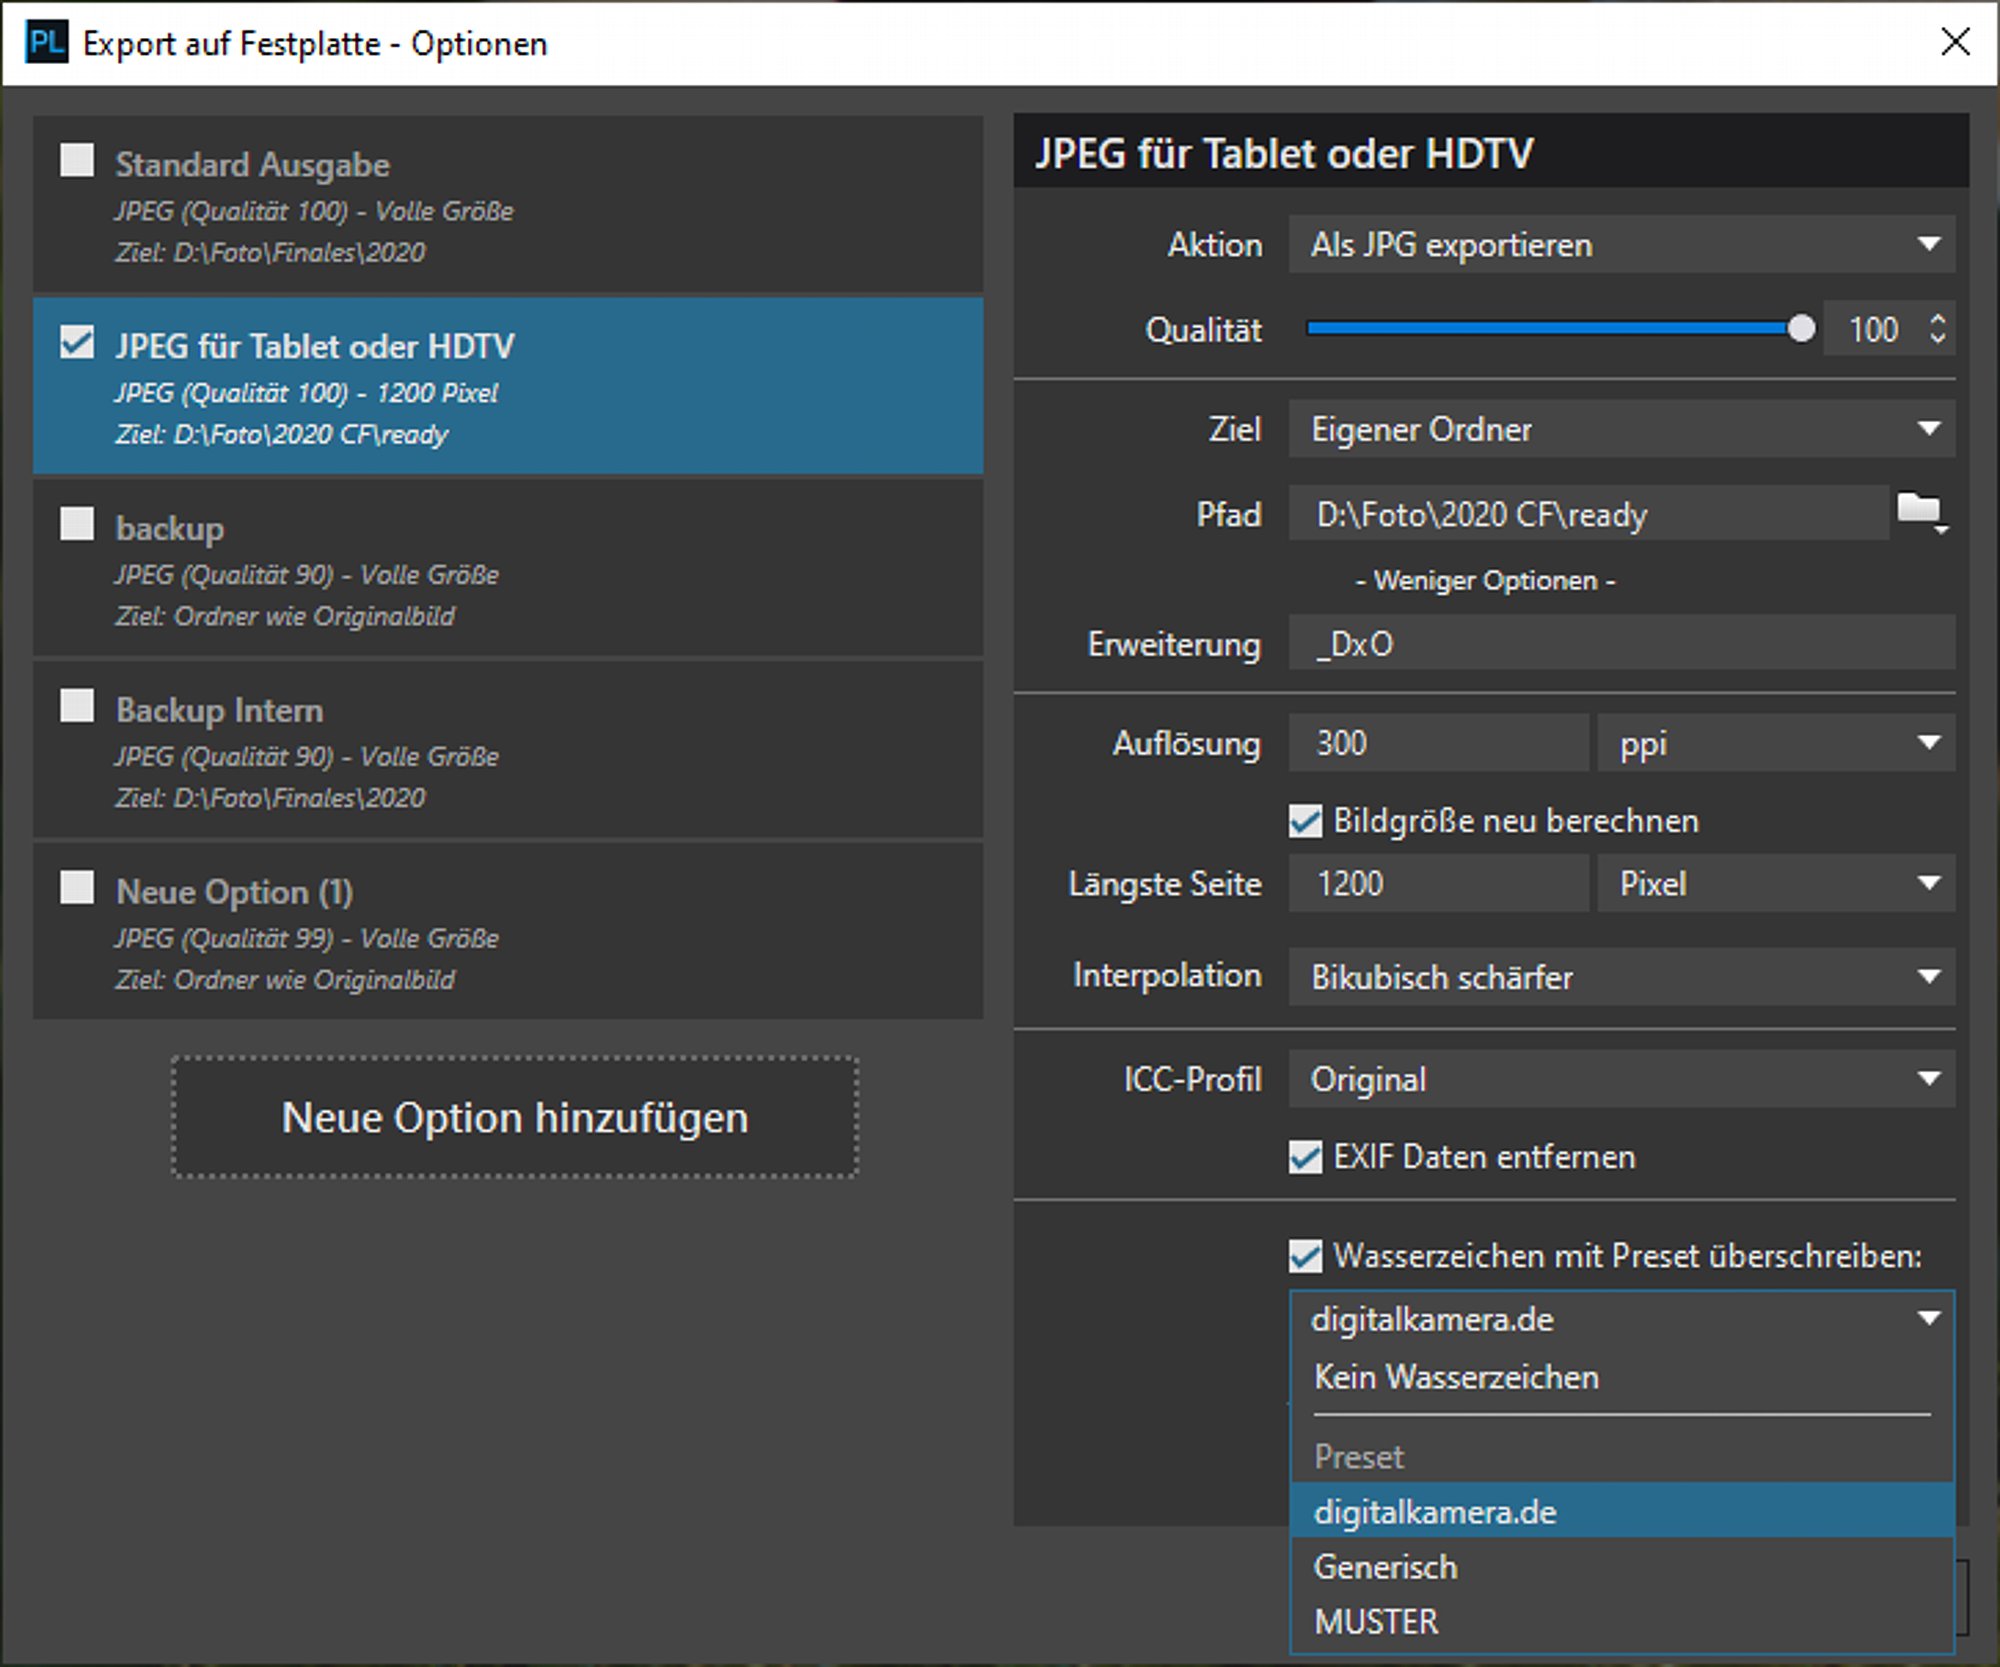Click the Auflösung field showing 300
2000x1667 pixels.
pyautogui.click(x=1438, y=743)
